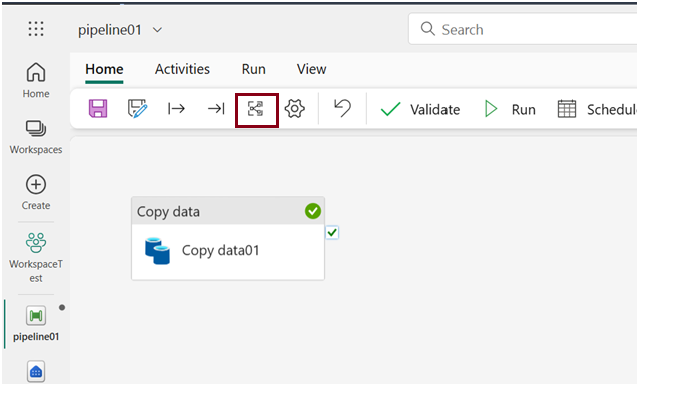Click the edit pipeline pencil icon
Screen dimensions: 679x417
(137, 109)
